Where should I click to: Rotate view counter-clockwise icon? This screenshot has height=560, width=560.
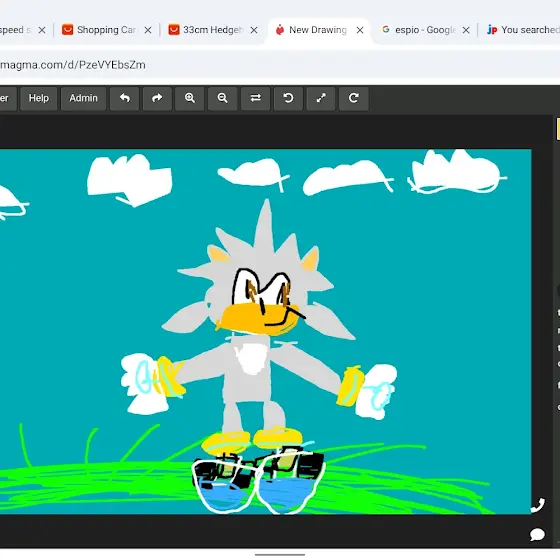[288, 98]
